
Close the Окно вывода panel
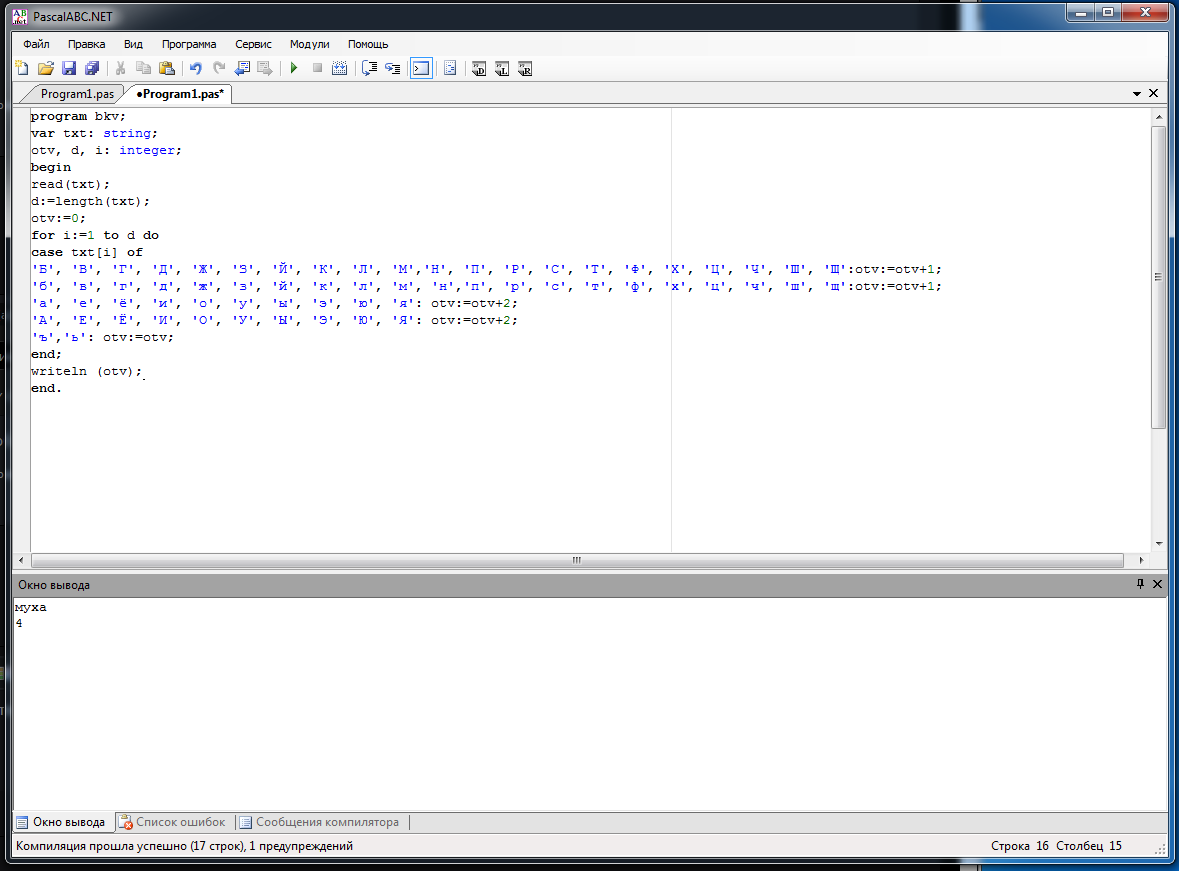tap(1158, 584)
